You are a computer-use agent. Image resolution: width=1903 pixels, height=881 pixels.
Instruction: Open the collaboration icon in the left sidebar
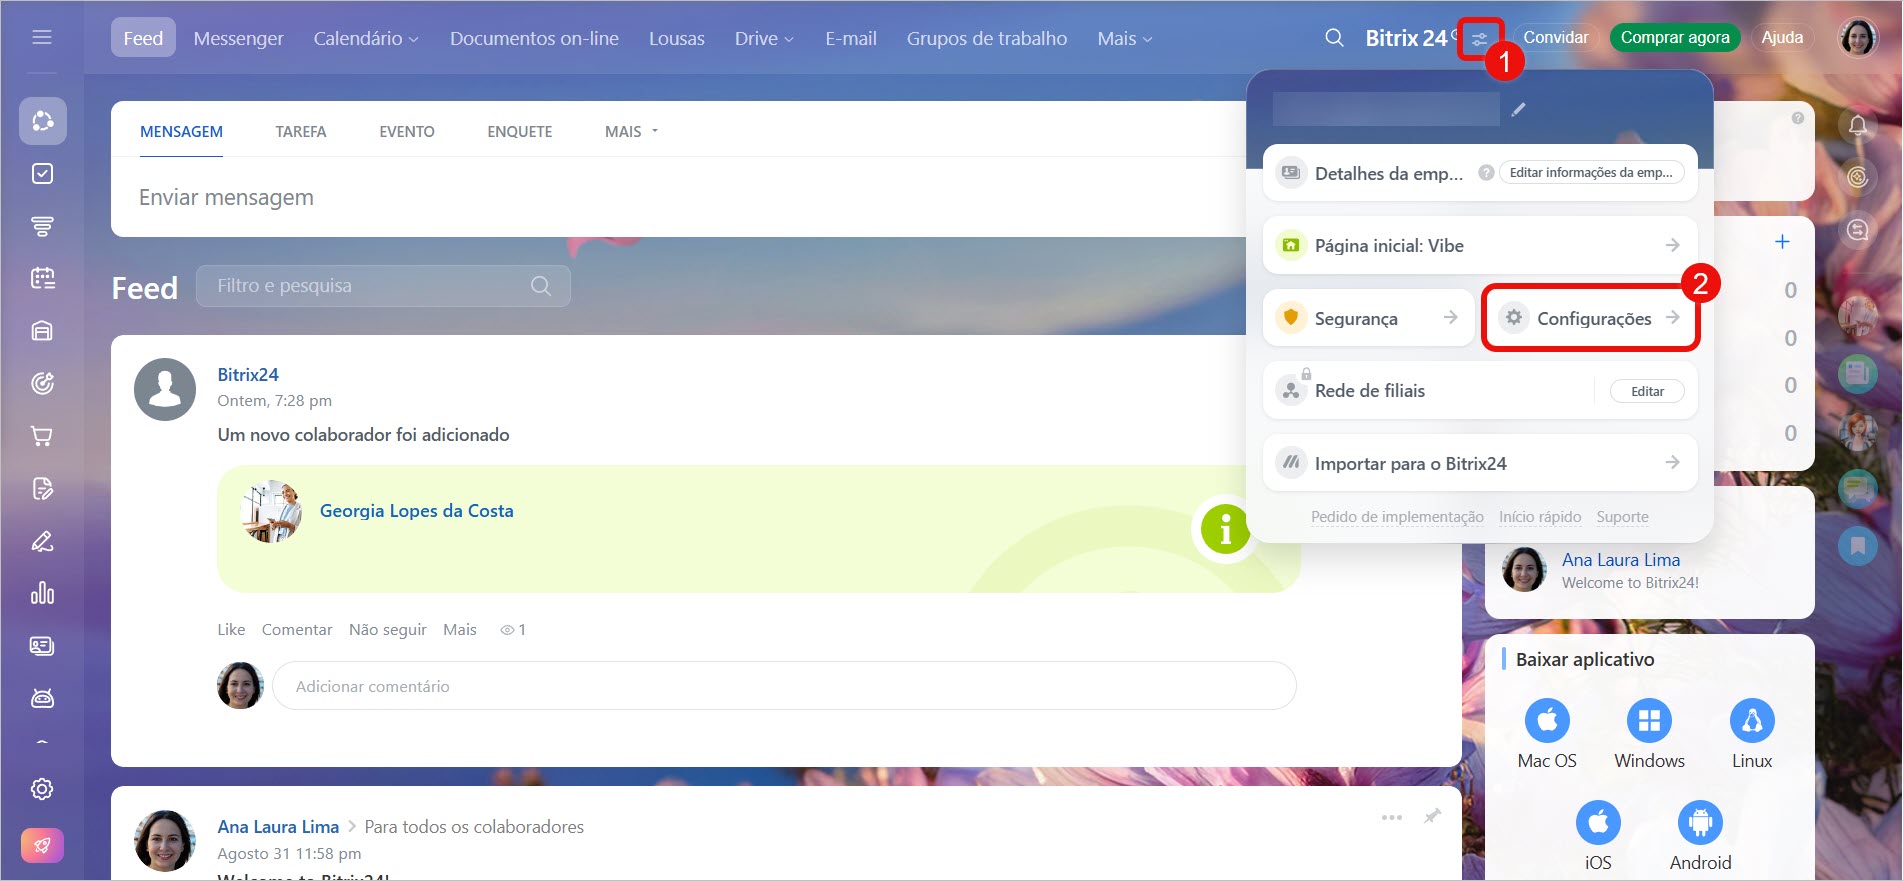click(x=42, y=121)
